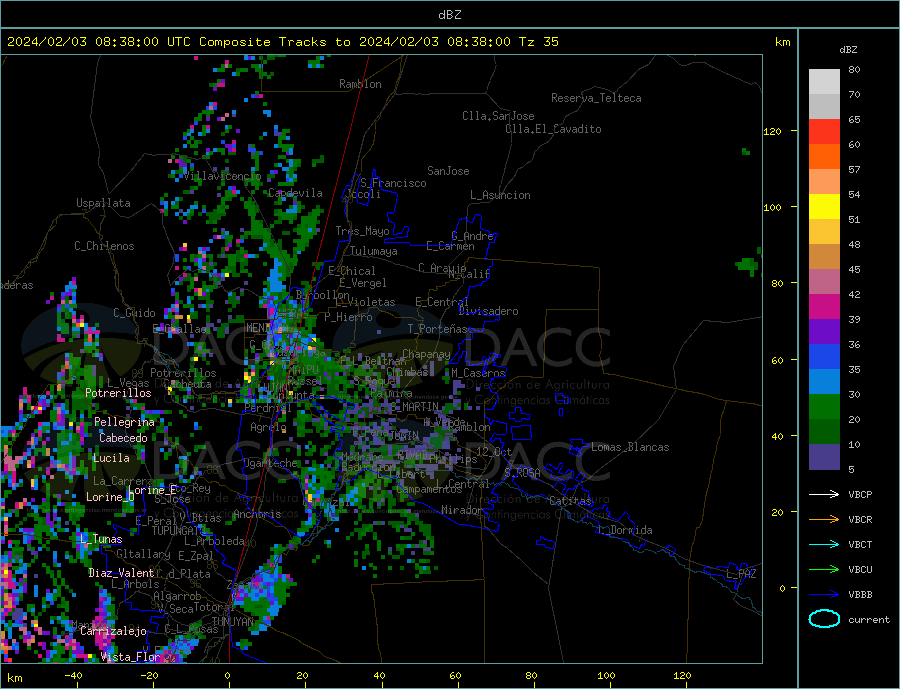Select the magenta swatch between 42 and 39

(824, 307)
